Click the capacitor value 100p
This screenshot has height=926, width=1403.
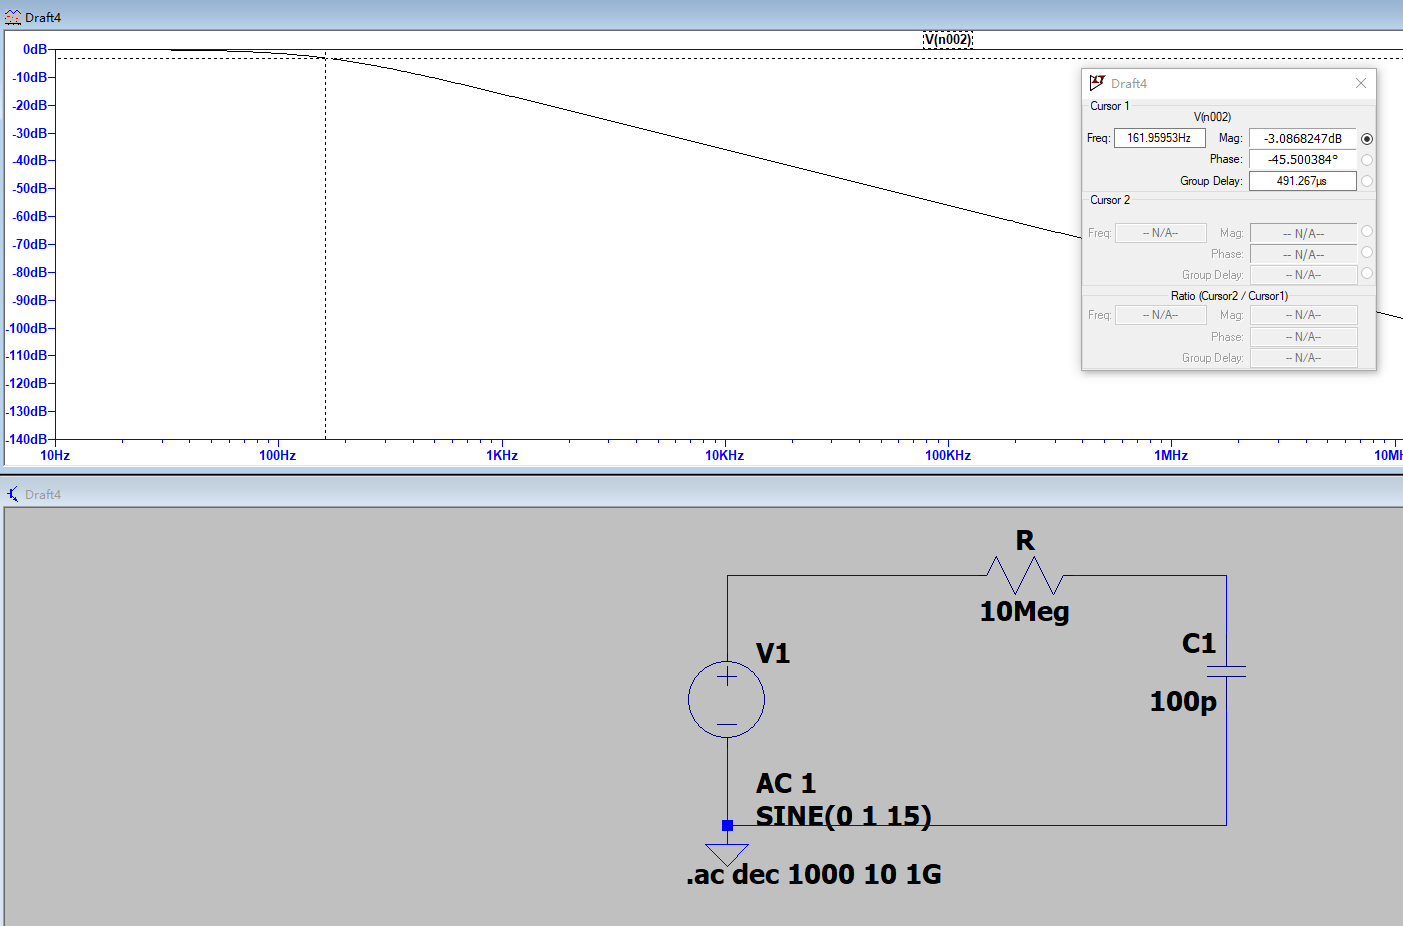click(x=1183, y=701)
